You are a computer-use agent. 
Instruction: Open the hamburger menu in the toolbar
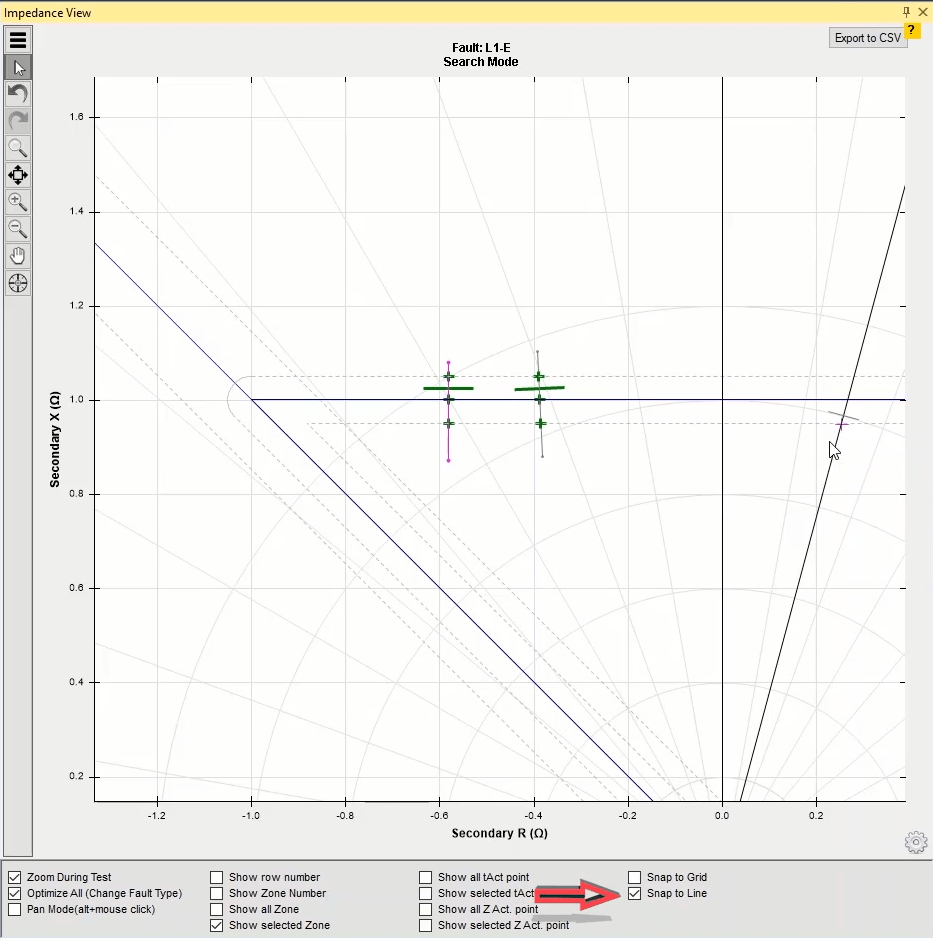18,40
